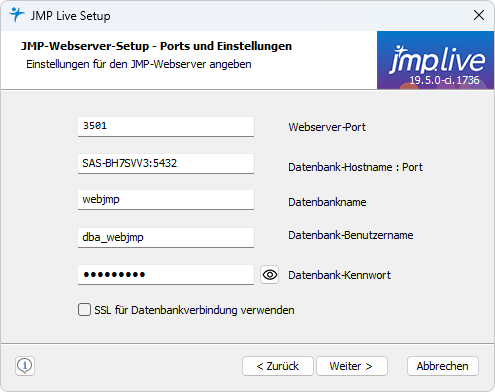Click the 'Webserver-Port' label
The width and height of the screenshot is (495, 392).
(327, 127)
